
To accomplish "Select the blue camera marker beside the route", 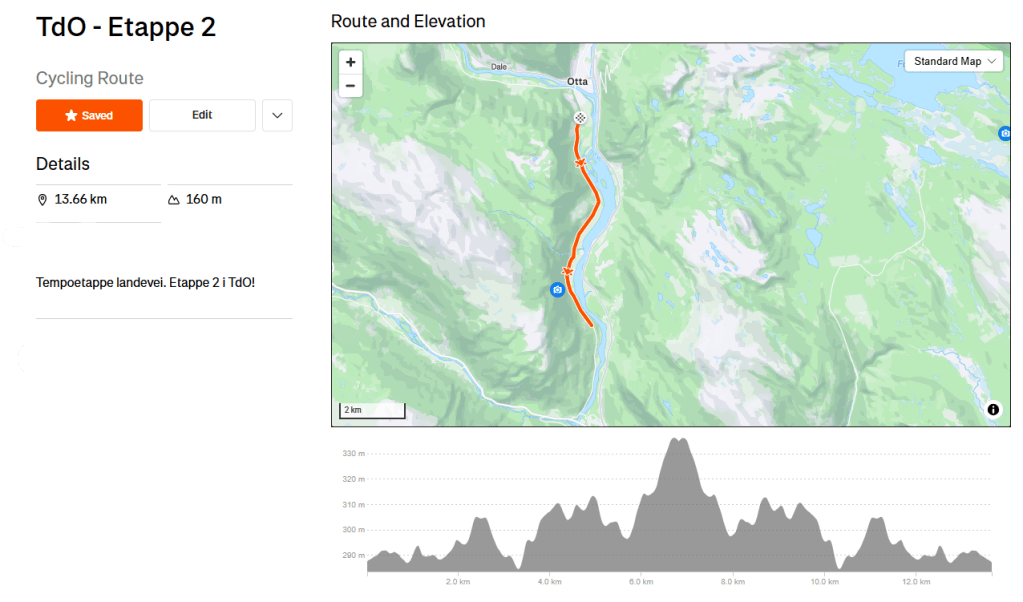I will pyautogui.click(x=557, y=290).
